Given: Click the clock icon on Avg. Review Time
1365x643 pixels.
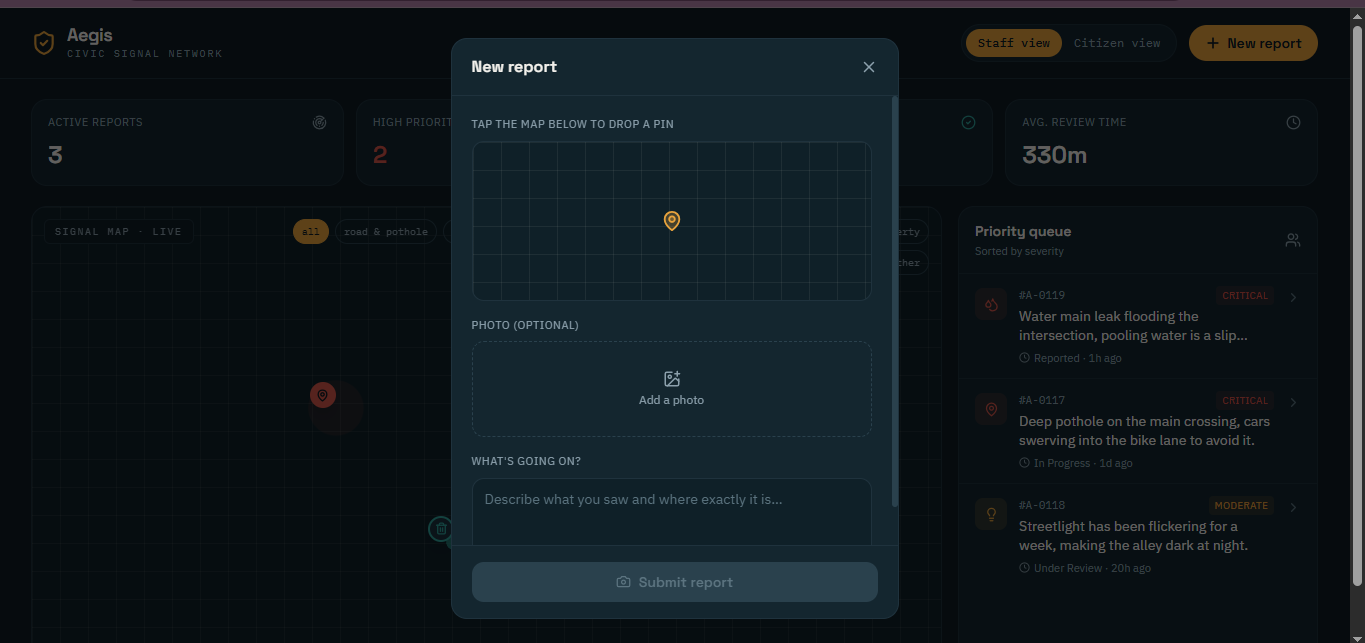Looking at the screenshot, I should 1293,122.
